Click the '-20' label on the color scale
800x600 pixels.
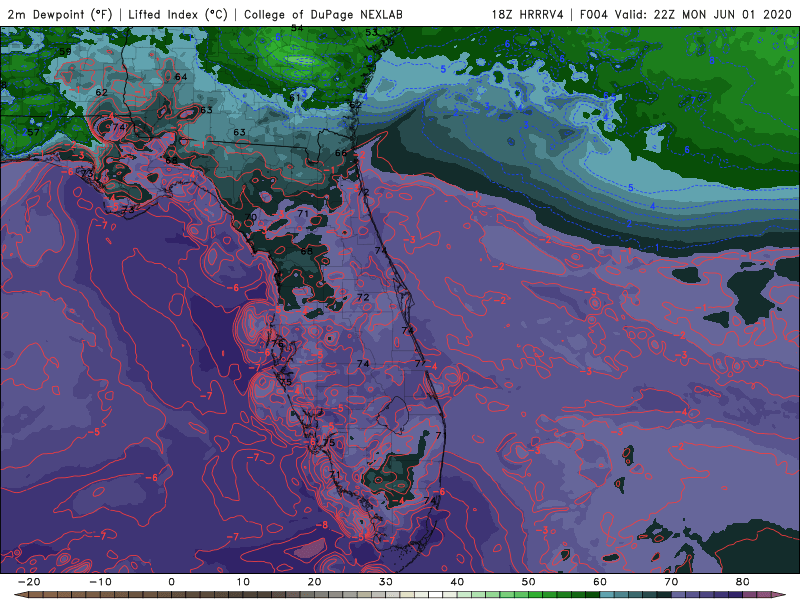29,582
